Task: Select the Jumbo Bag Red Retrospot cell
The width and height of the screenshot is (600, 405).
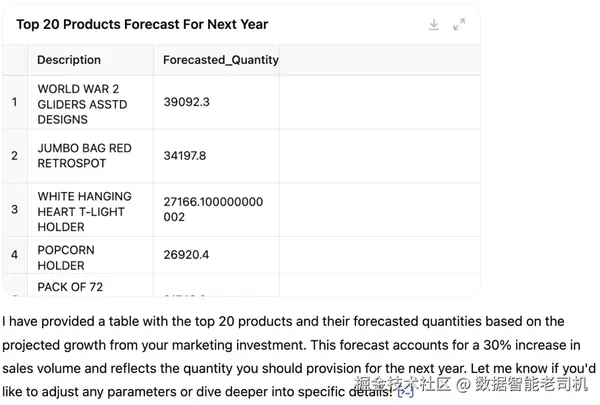Action: coord(84,155)
